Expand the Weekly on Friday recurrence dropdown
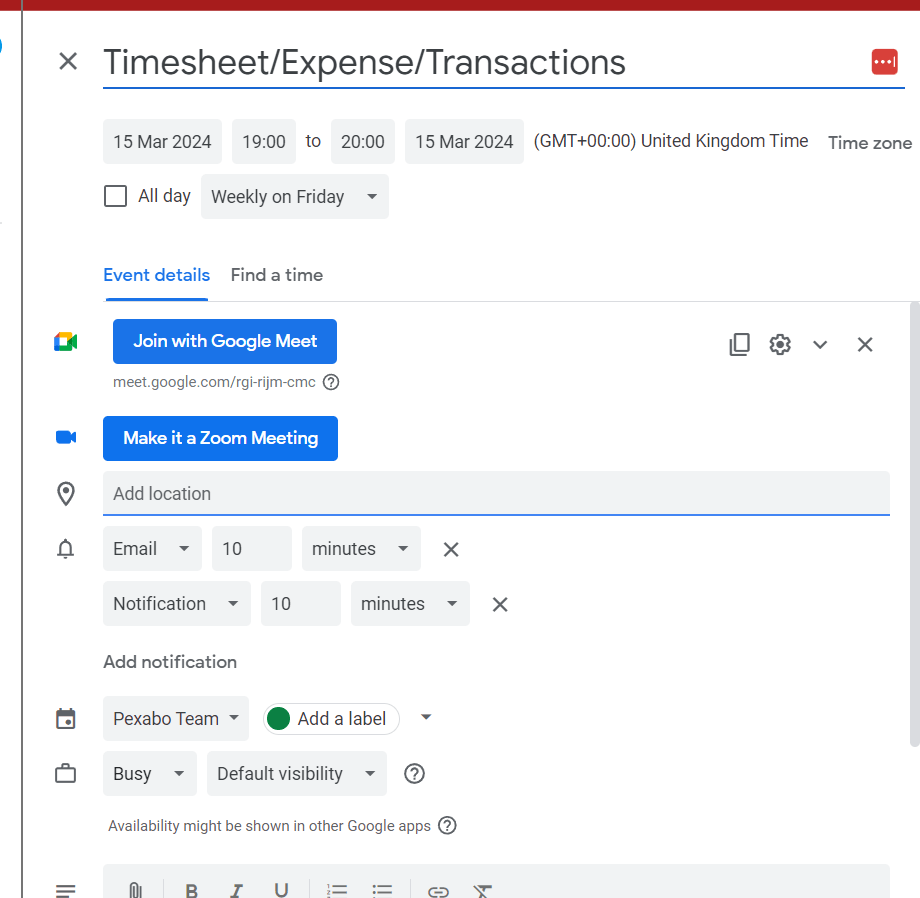Viewport: 920px width, 898px height. [295, 196]
